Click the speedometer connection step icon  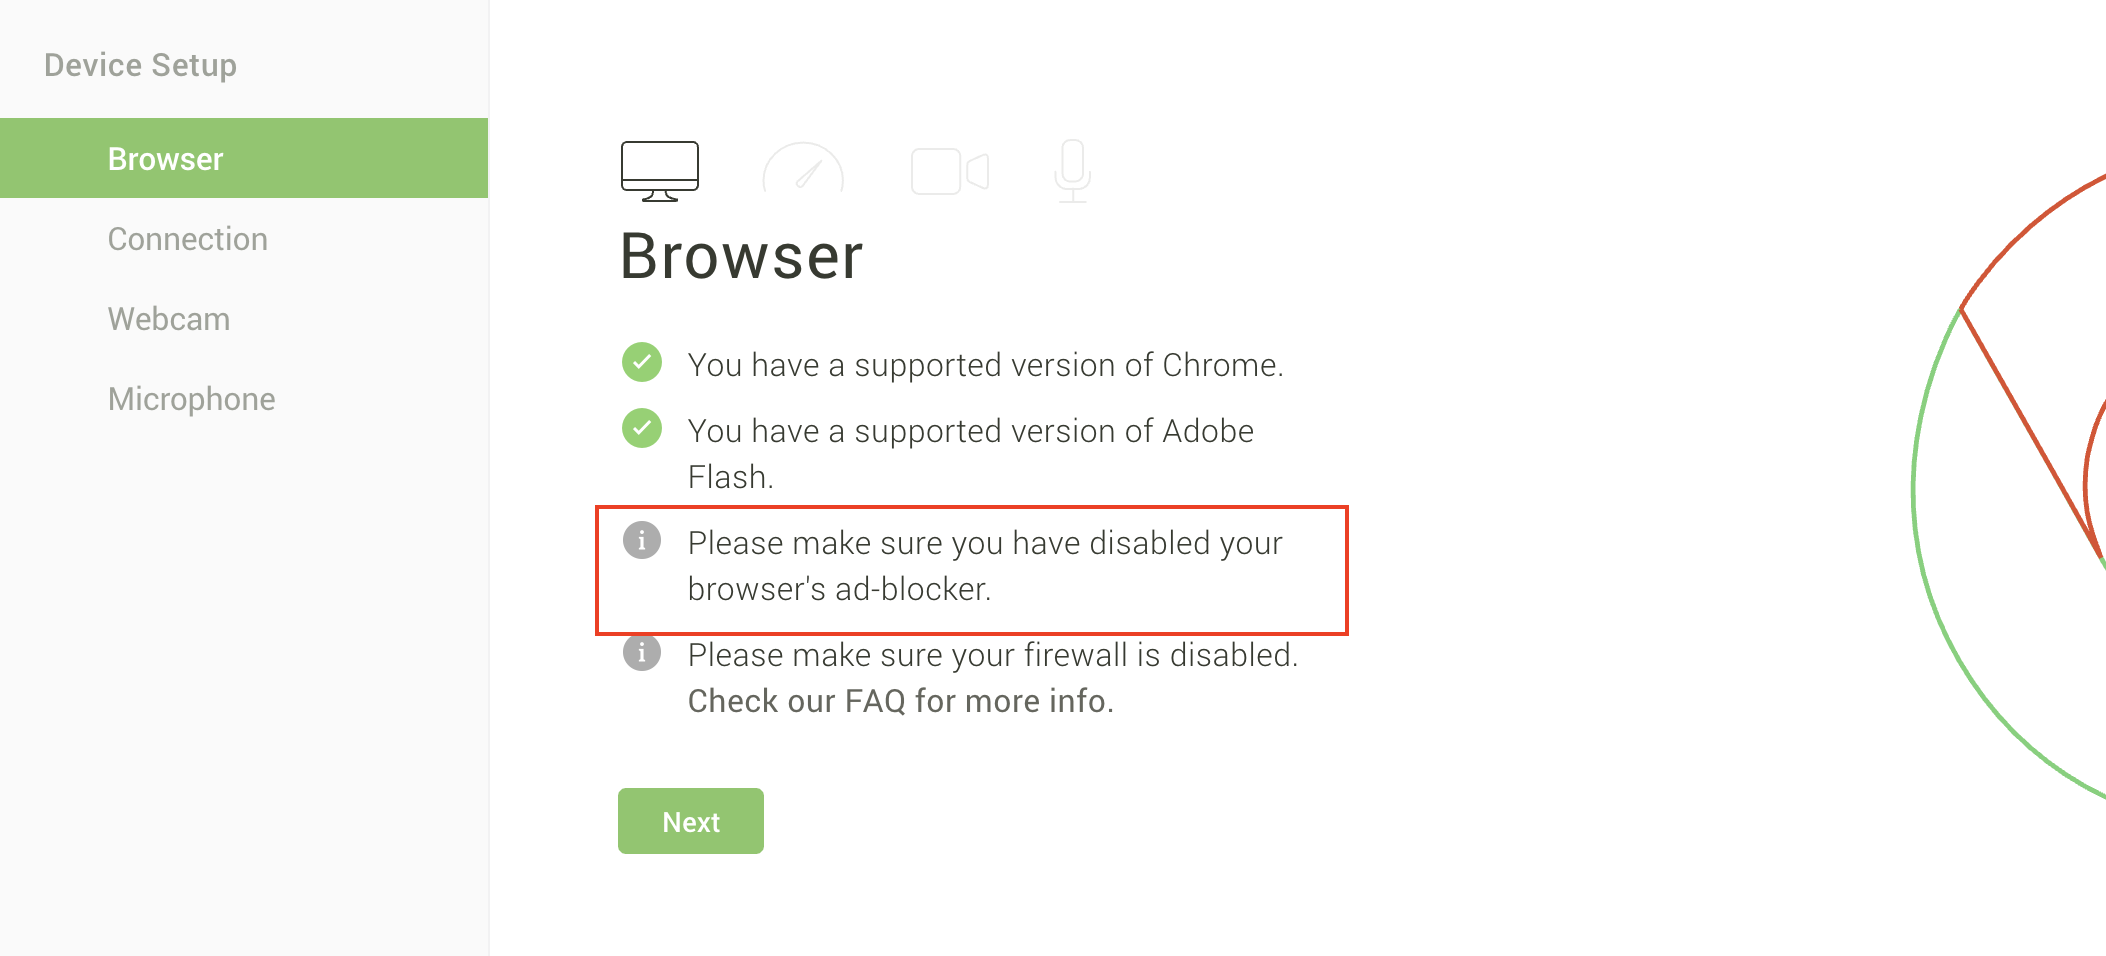tap(803, 167)
